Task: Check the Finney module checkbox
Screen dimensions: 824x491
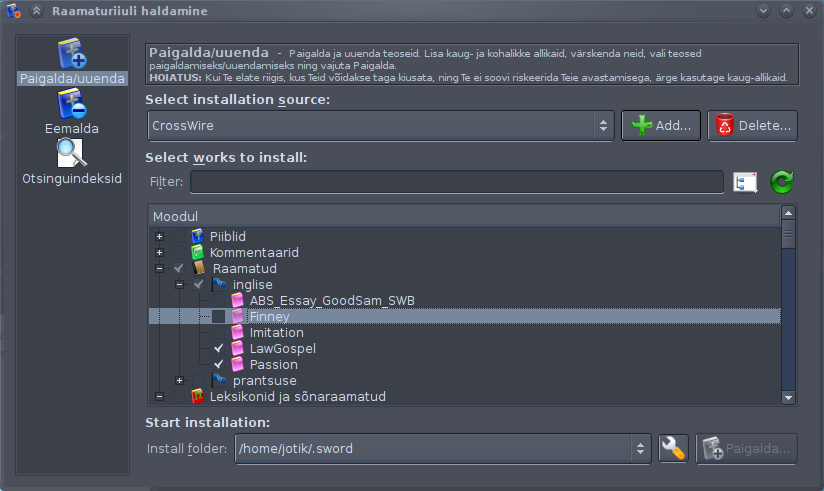Action: (x=219, y=316)
